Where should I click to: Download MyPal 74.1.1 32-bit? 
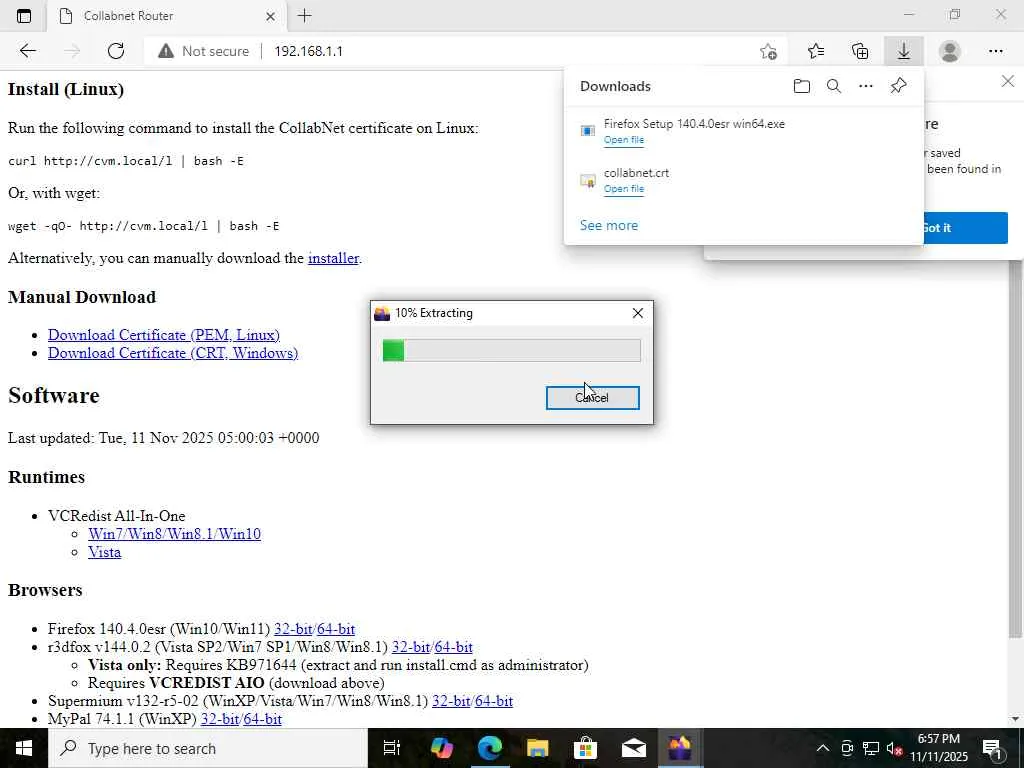(x=220, y=719)
